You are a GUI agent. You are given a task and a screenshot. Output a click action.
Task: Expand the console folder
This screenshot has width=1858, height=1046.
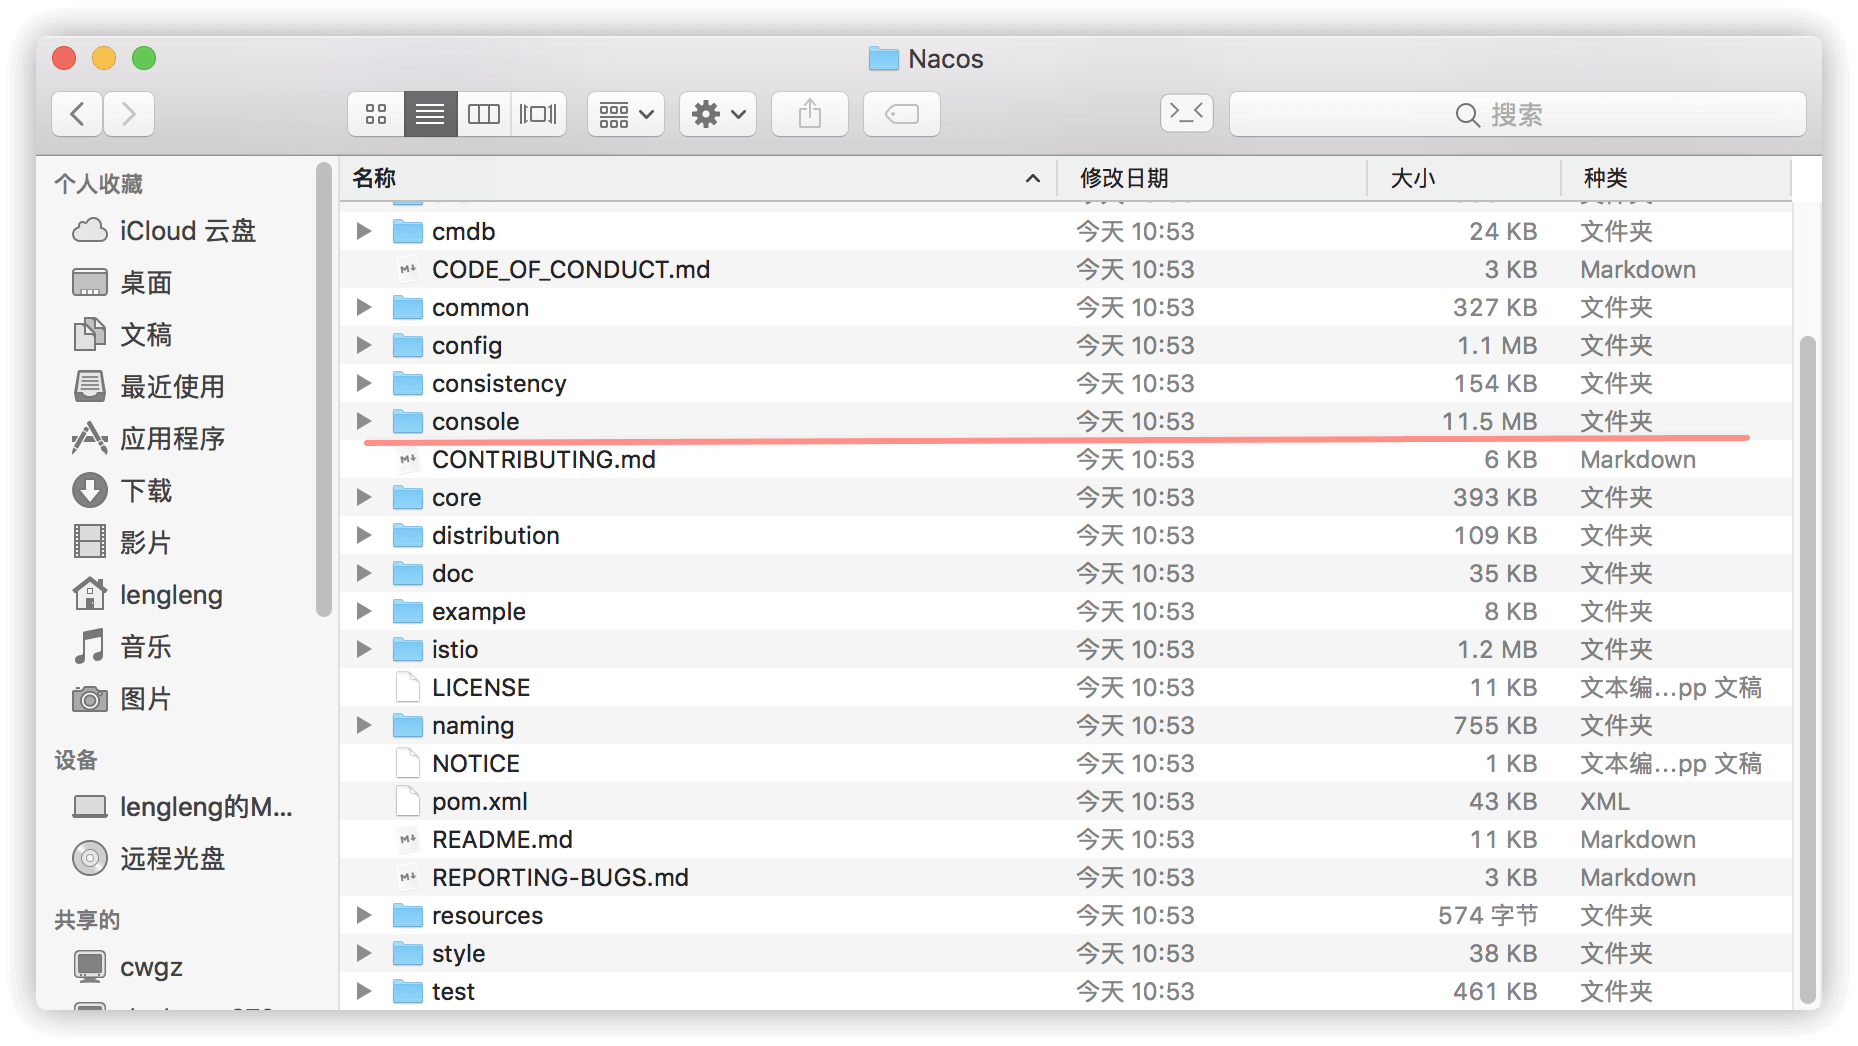pyautogui.click(x=364, y=421)
